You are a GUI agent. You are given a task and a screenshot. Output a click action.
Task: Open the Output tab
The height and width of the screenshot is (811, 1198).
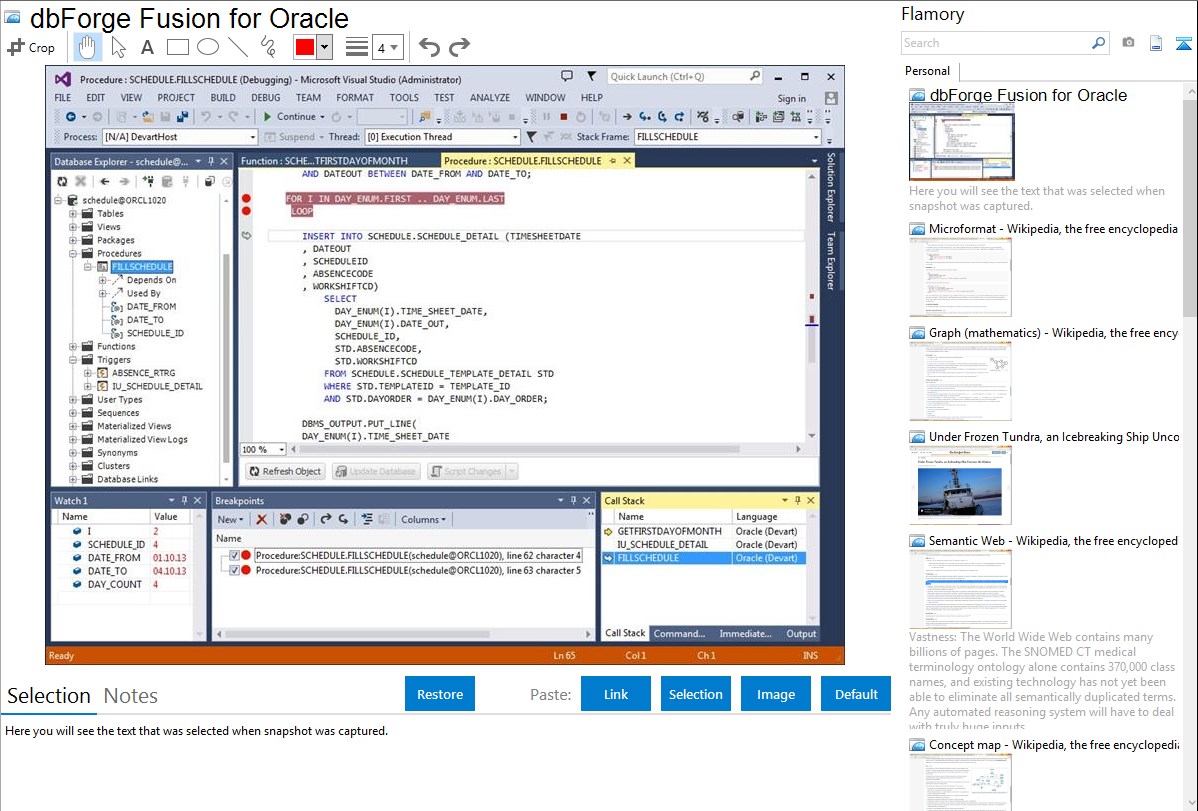tap(801, 634)
